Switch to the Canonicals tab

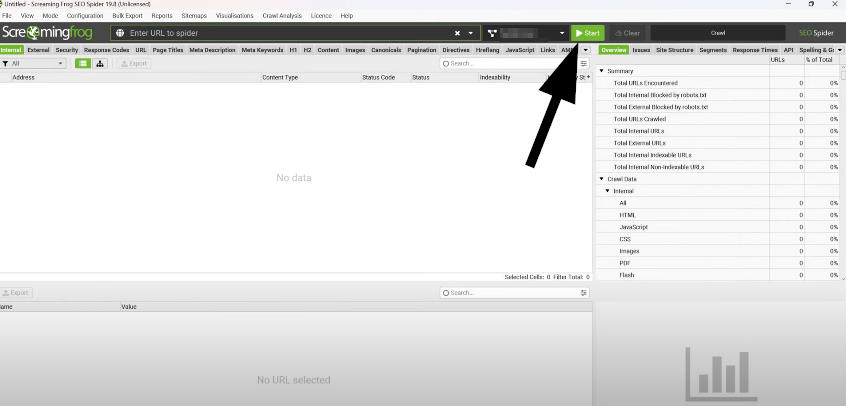pyautogui.click(x=386, y=50)
